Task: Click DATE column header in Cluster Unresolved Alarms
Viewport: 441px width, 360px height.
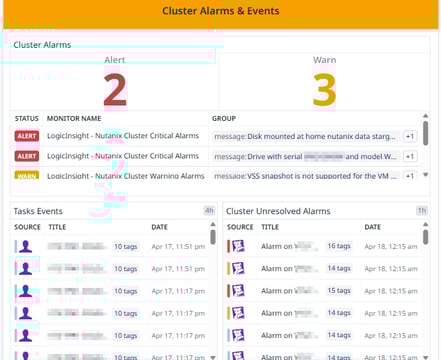Action: (372, 227)
